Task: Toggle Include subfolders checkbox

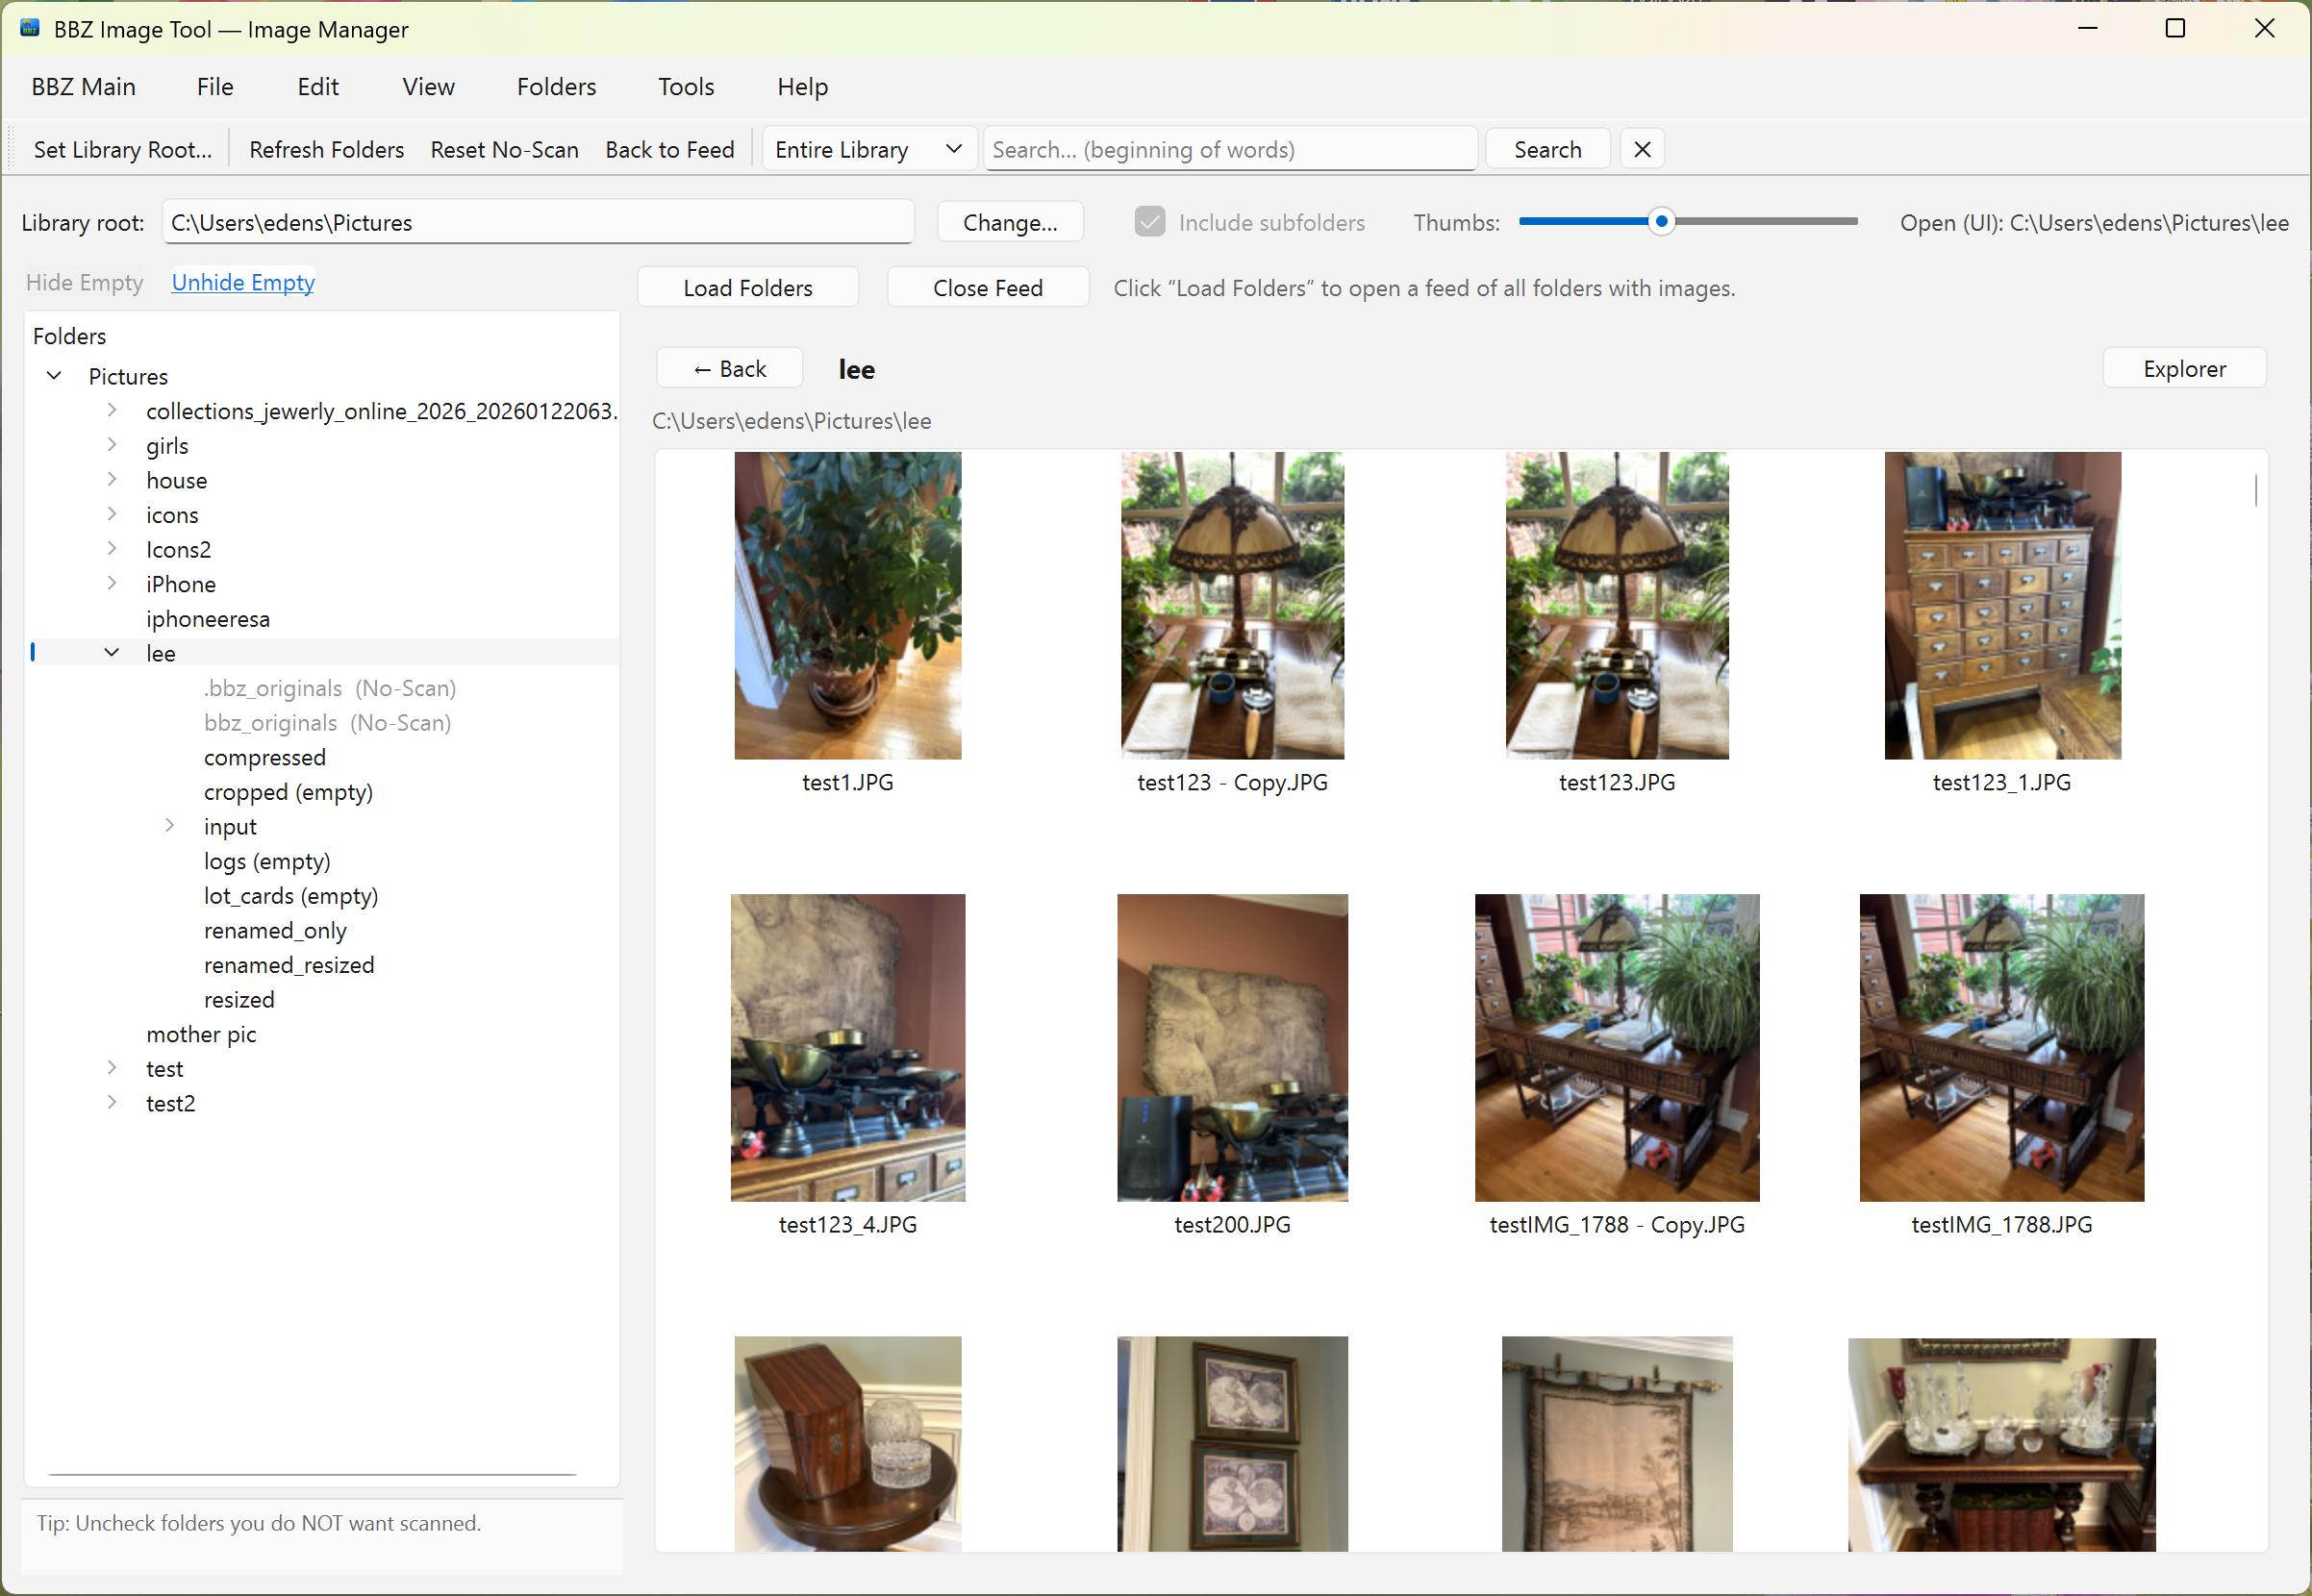Action: pyautogui.click(x=1150, y=222)
